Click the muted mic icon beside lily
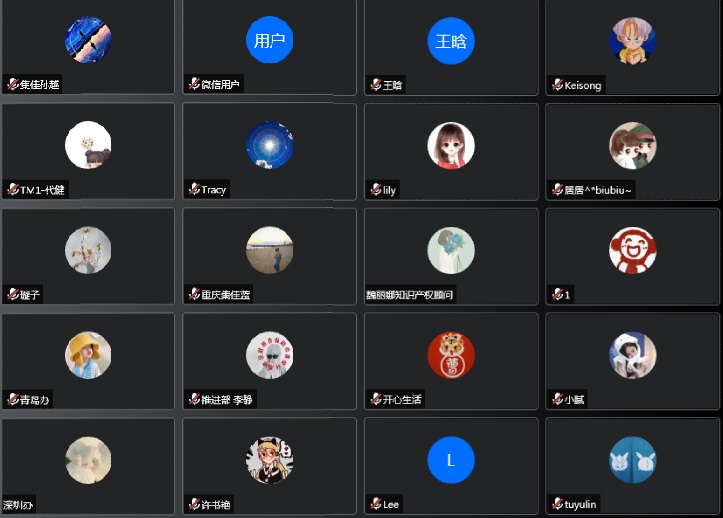 376,190
